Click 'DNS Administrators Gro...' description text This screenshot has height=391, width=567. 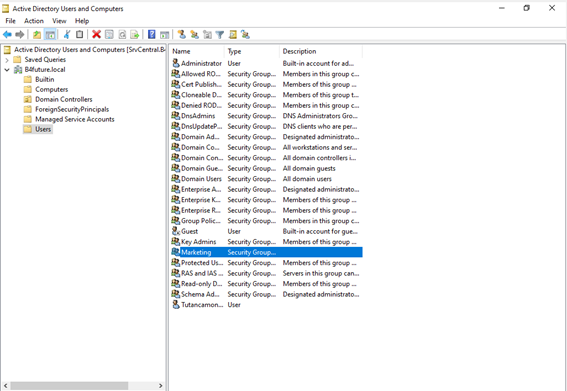click(320, 116)
